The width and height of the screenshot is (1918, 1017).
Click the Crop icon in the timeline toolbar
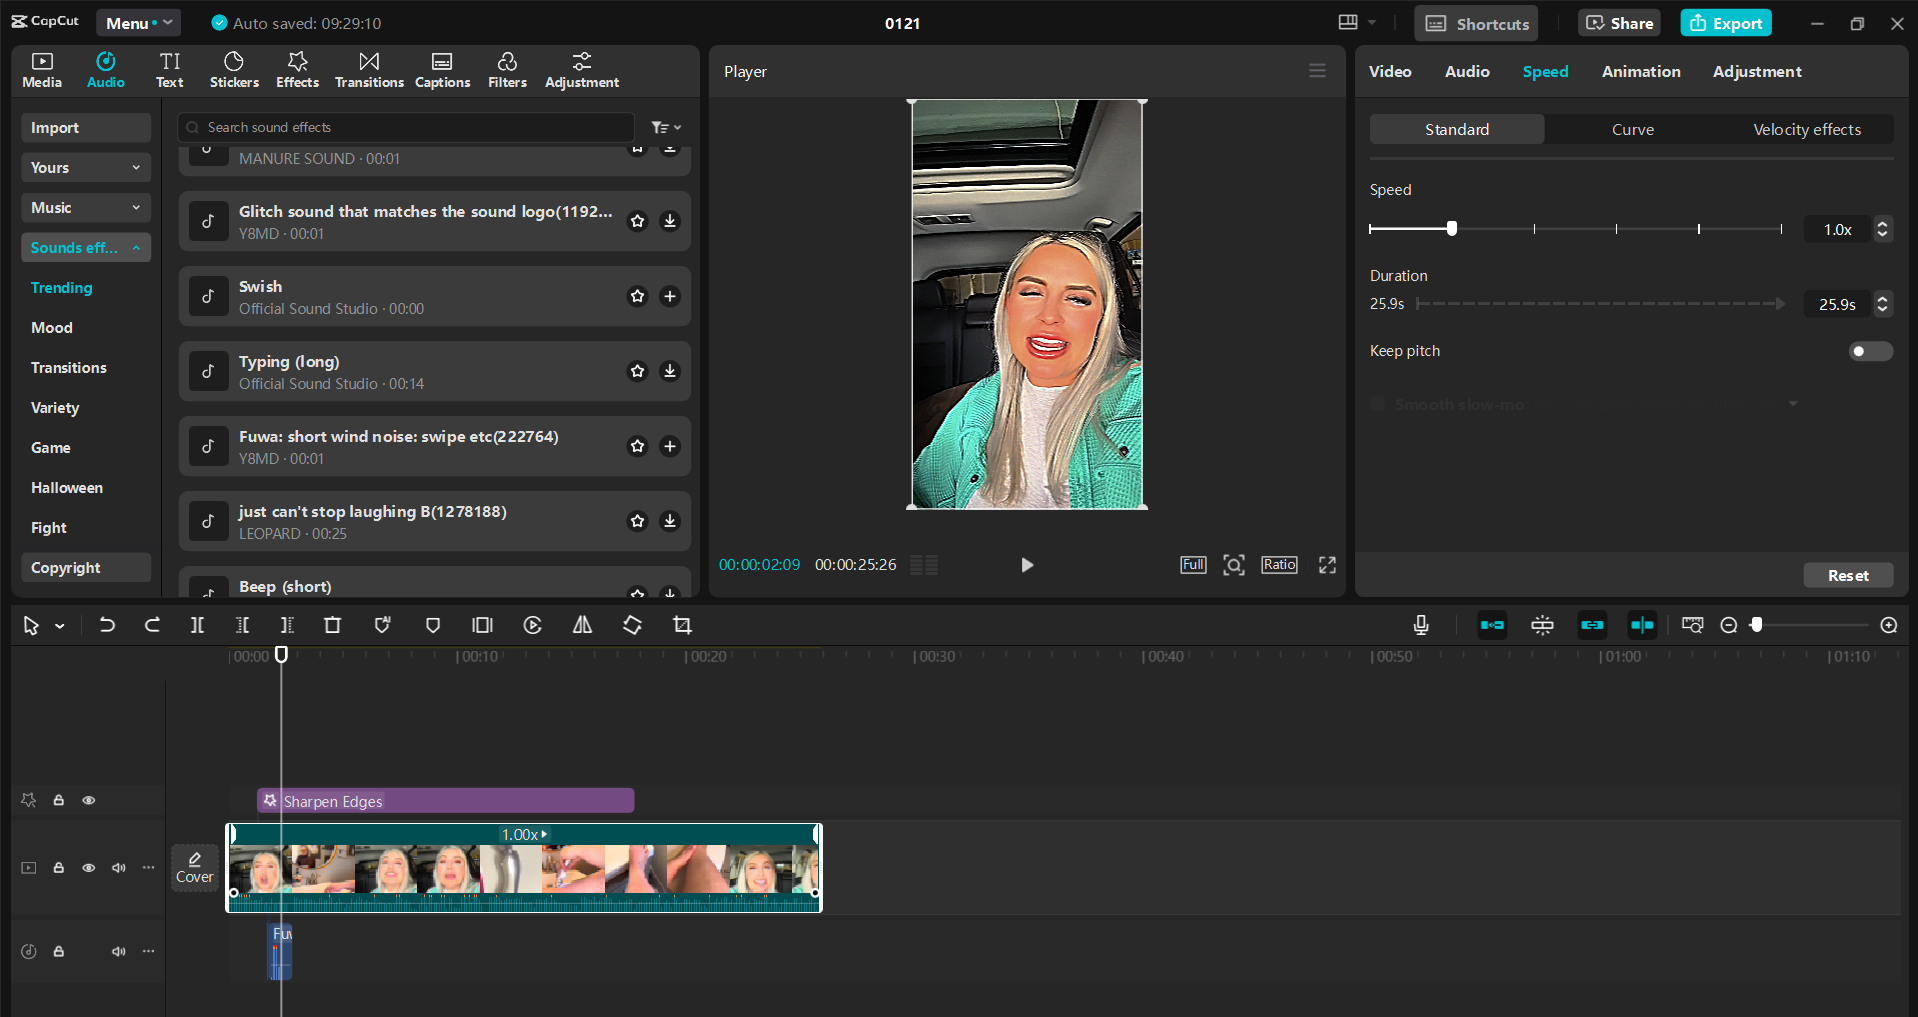click(682, 625)
